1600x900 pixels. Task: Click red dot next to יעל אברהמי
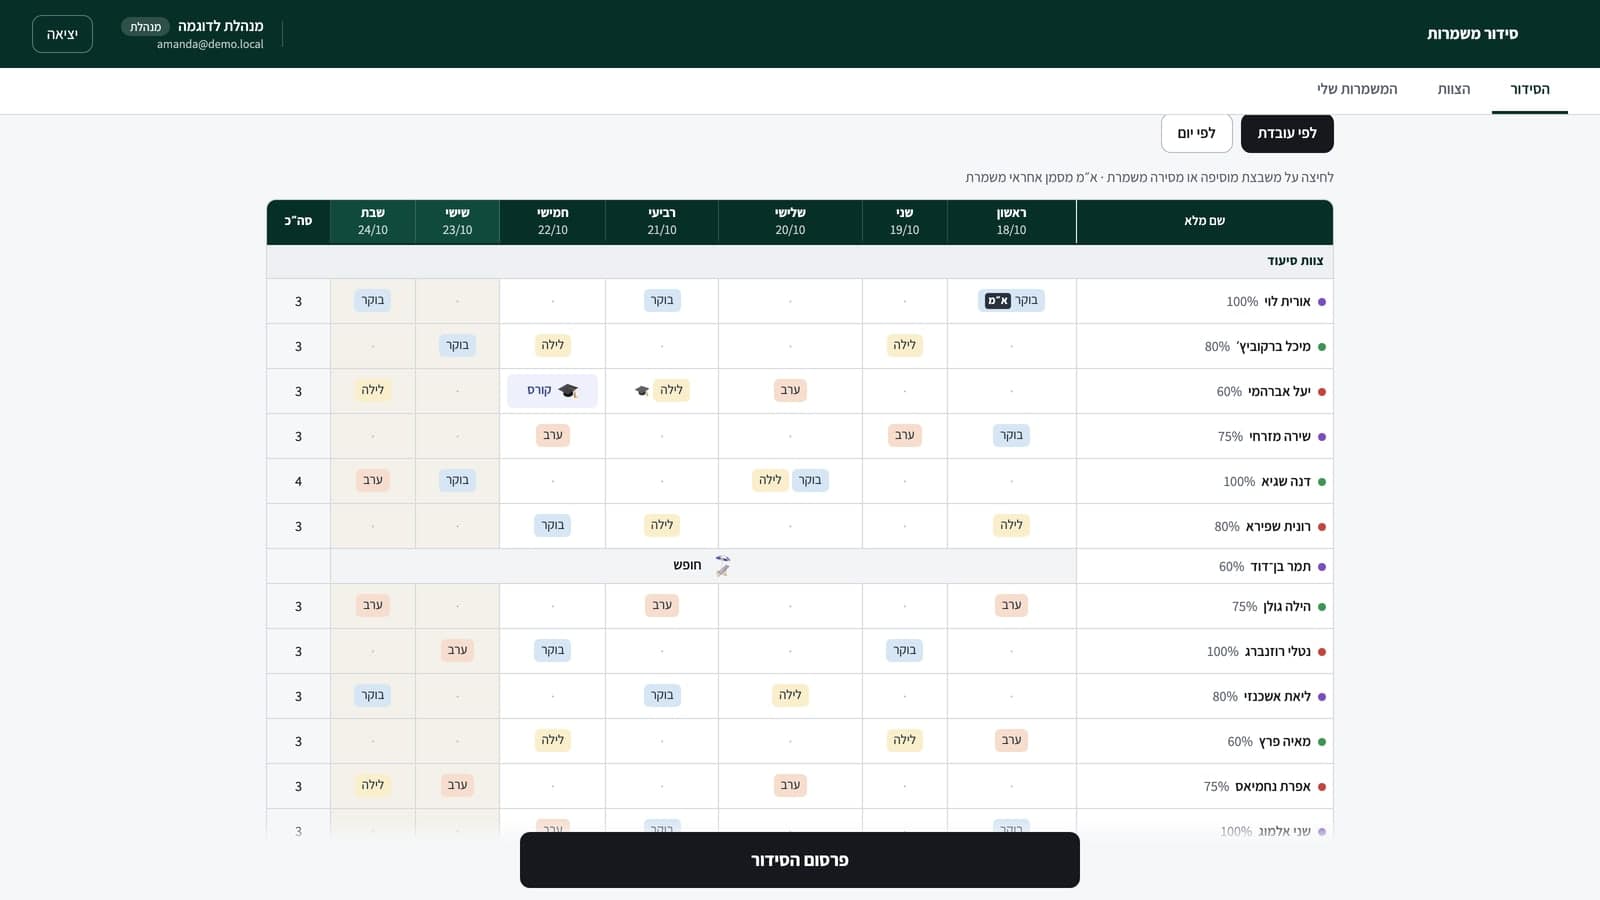(1322, 392)
